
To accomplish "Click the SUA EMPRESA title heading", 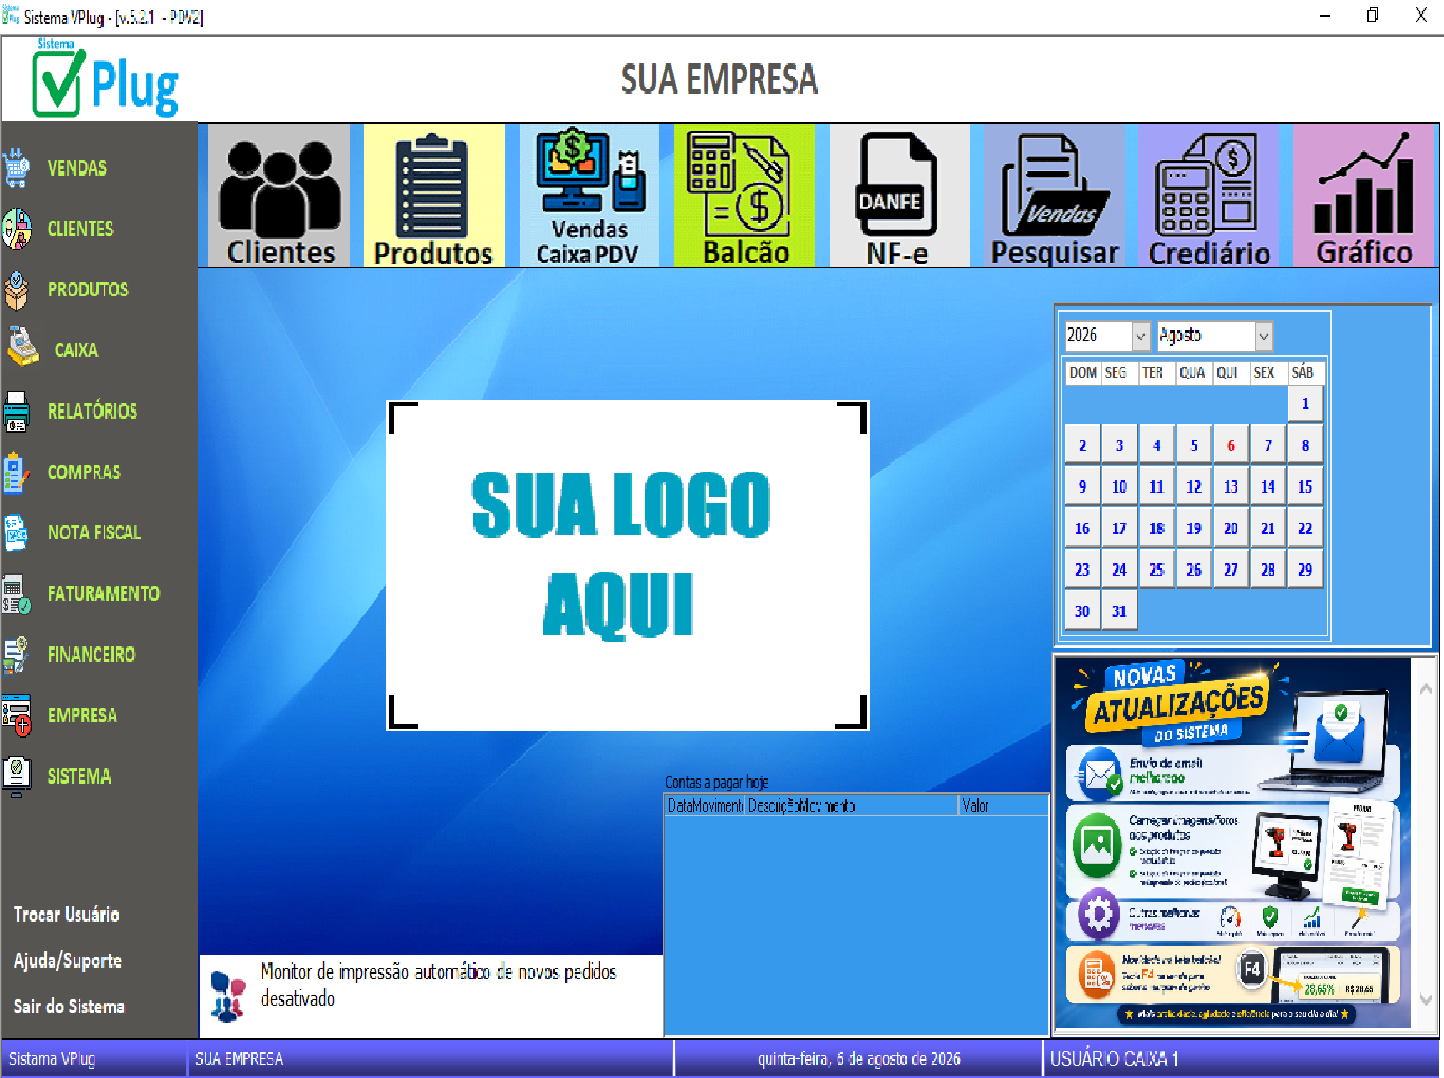I will (719, 80).
